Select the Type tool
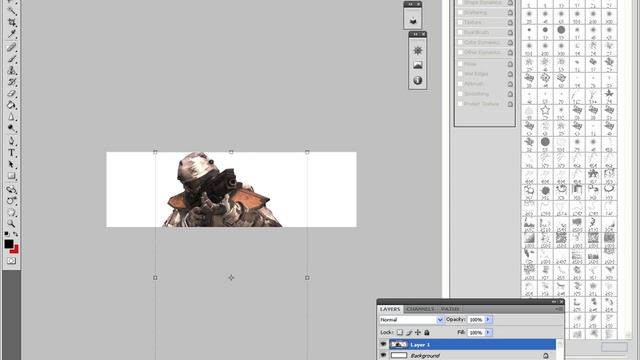The height and width of the screenshot is (360, 640). (x=11, y=153)
